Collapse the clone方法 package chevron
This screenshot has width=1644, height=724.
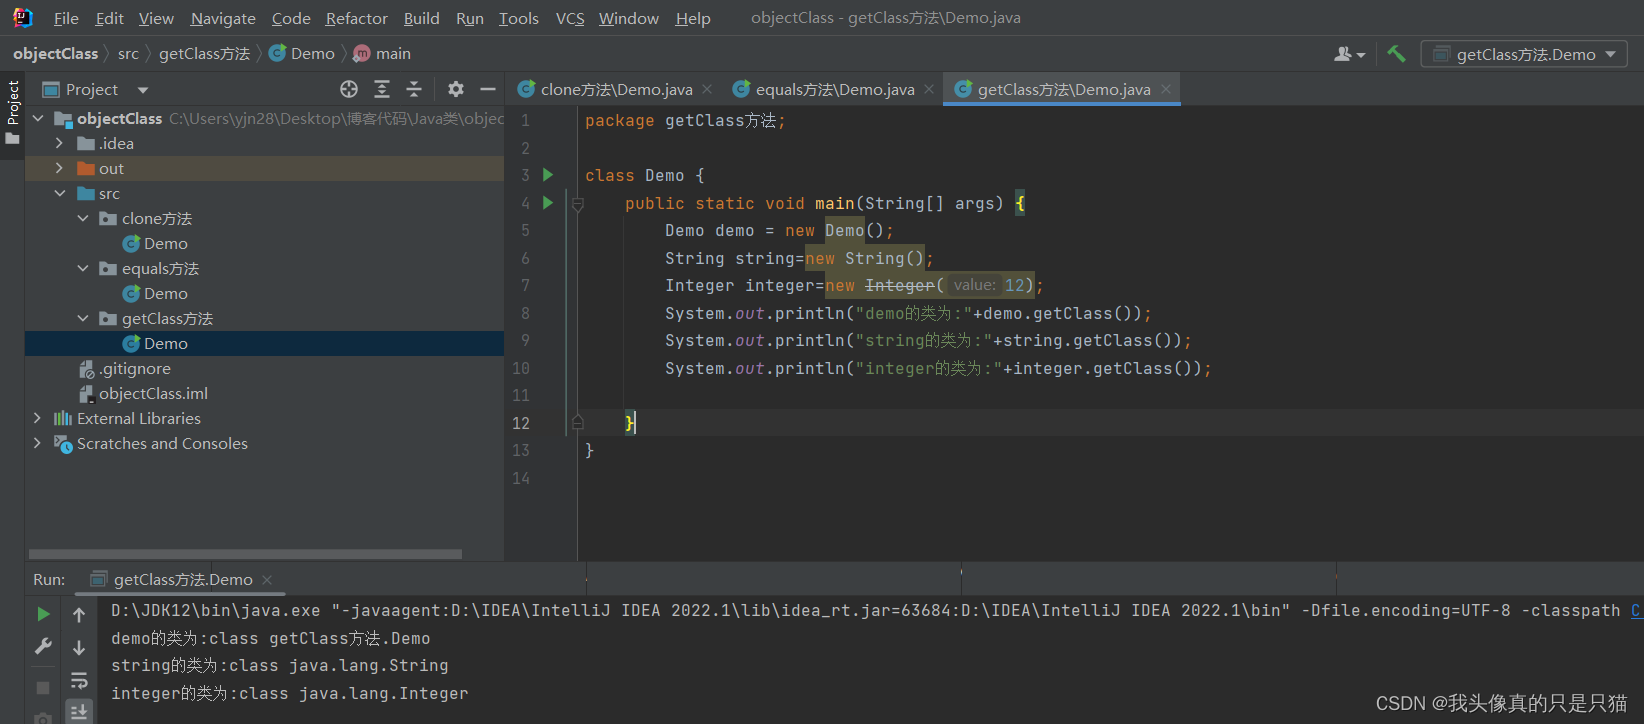coord(83,218)
